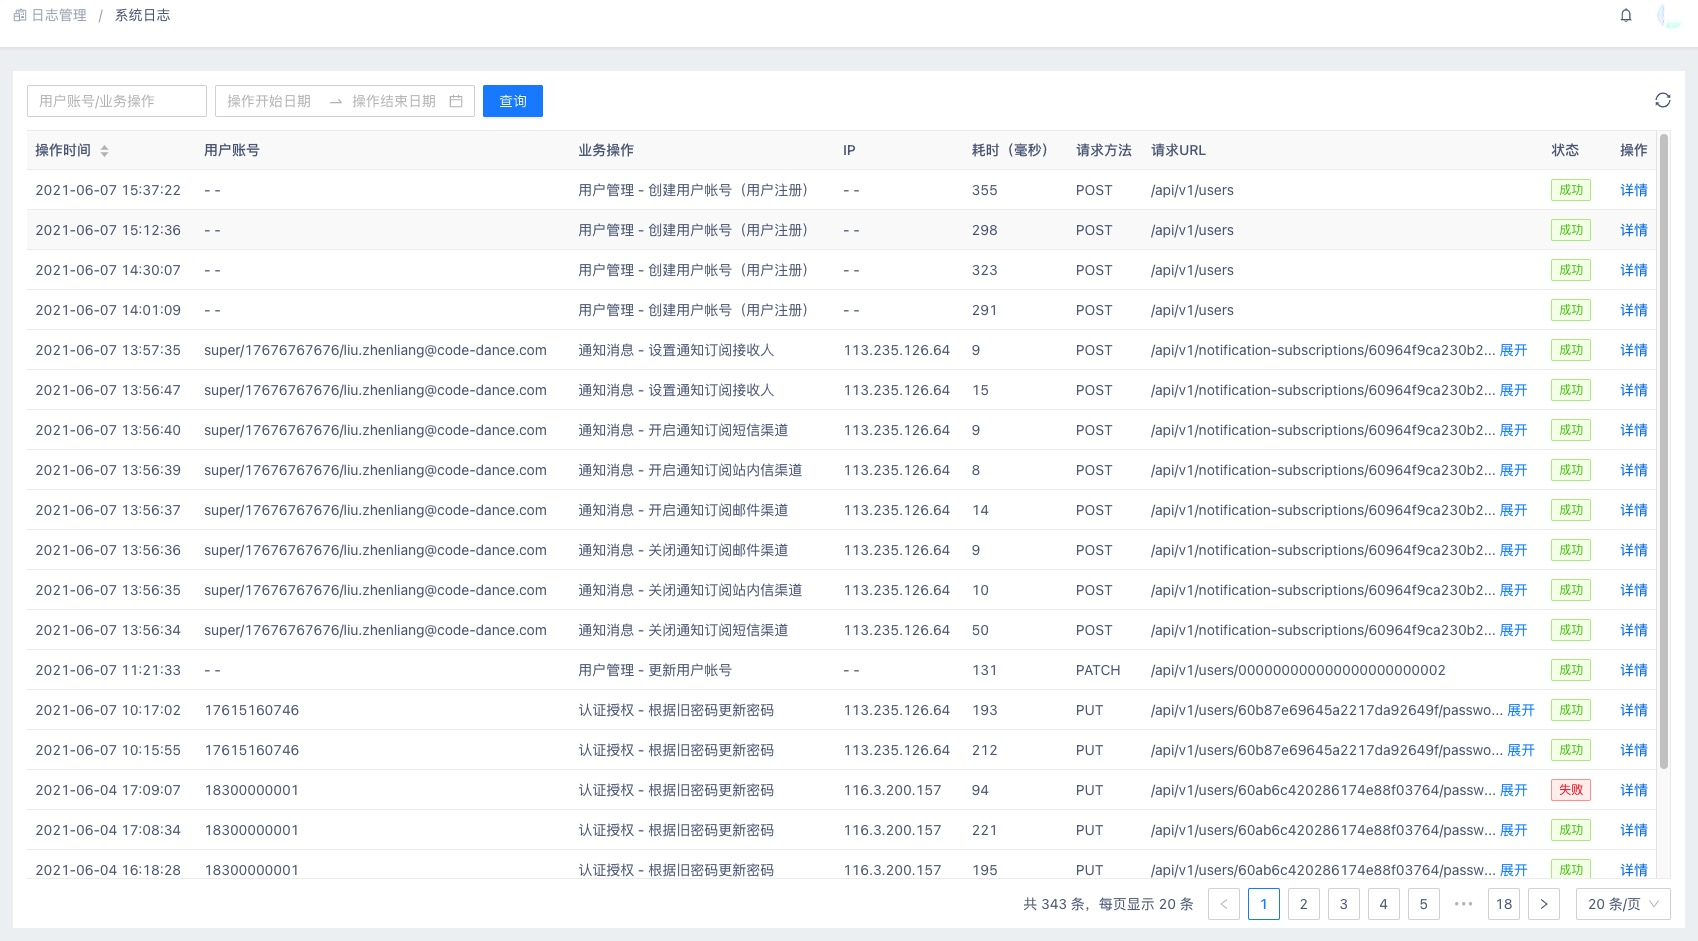1698x941 pixels.
Task: Open the calendar icon in date range
Action: (x=456, y=101)
